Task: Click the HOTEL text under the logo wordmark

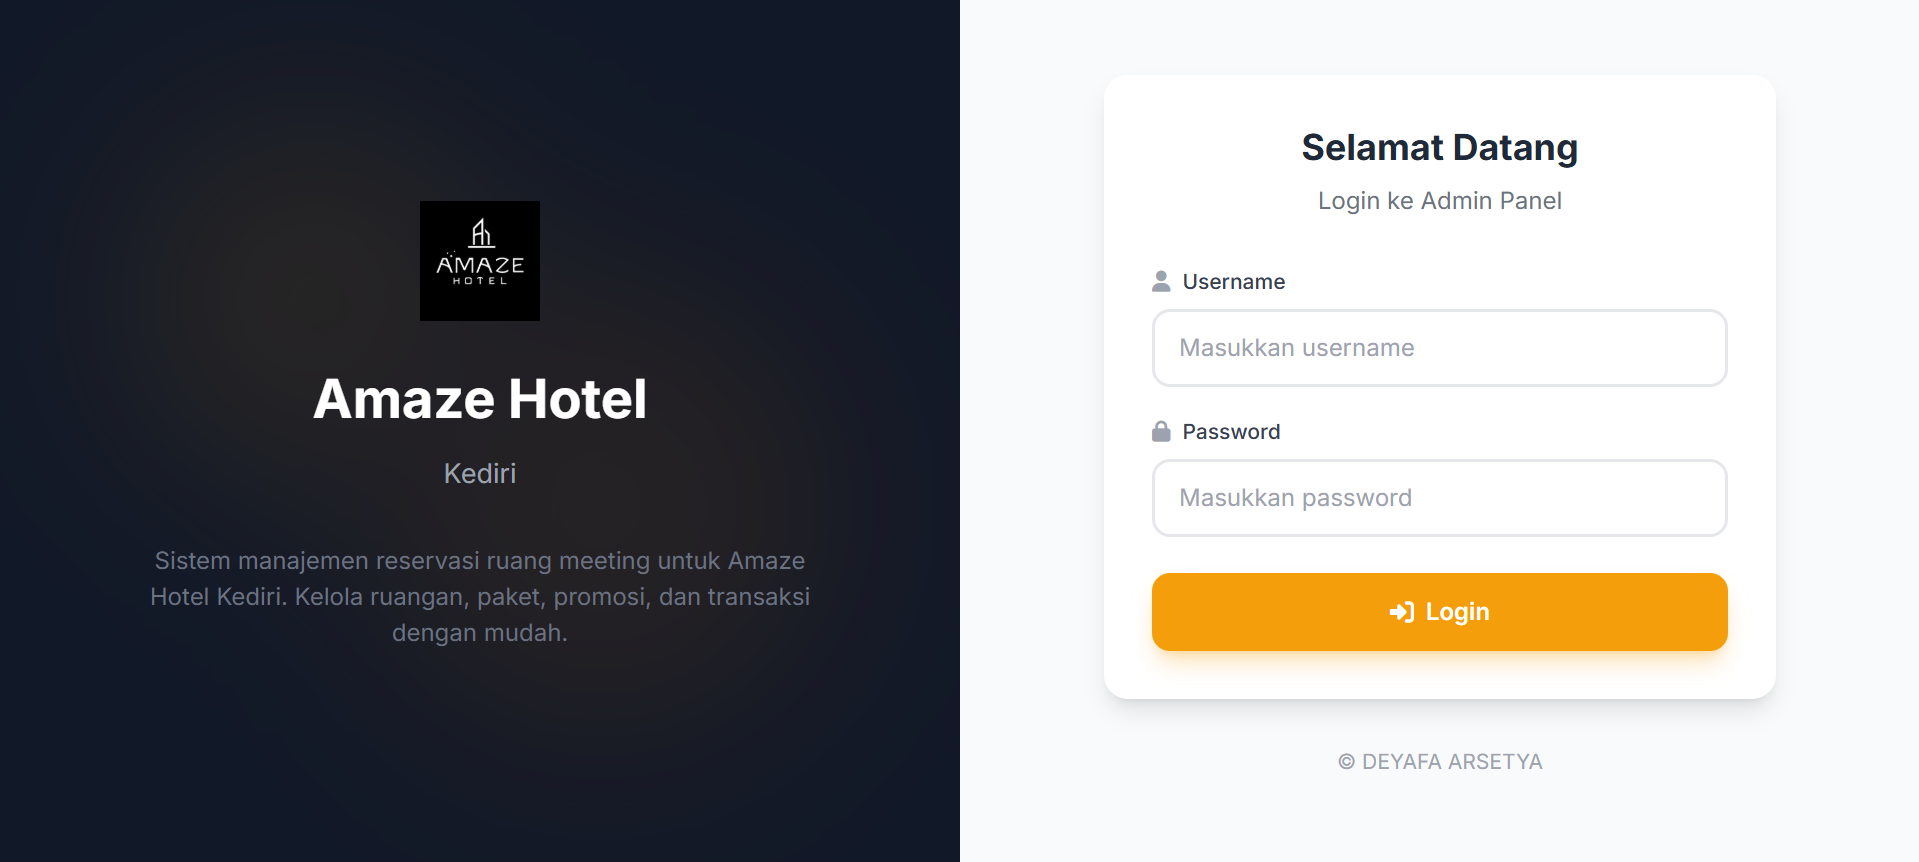Action: pyautogui.click(x=480, y=282)
